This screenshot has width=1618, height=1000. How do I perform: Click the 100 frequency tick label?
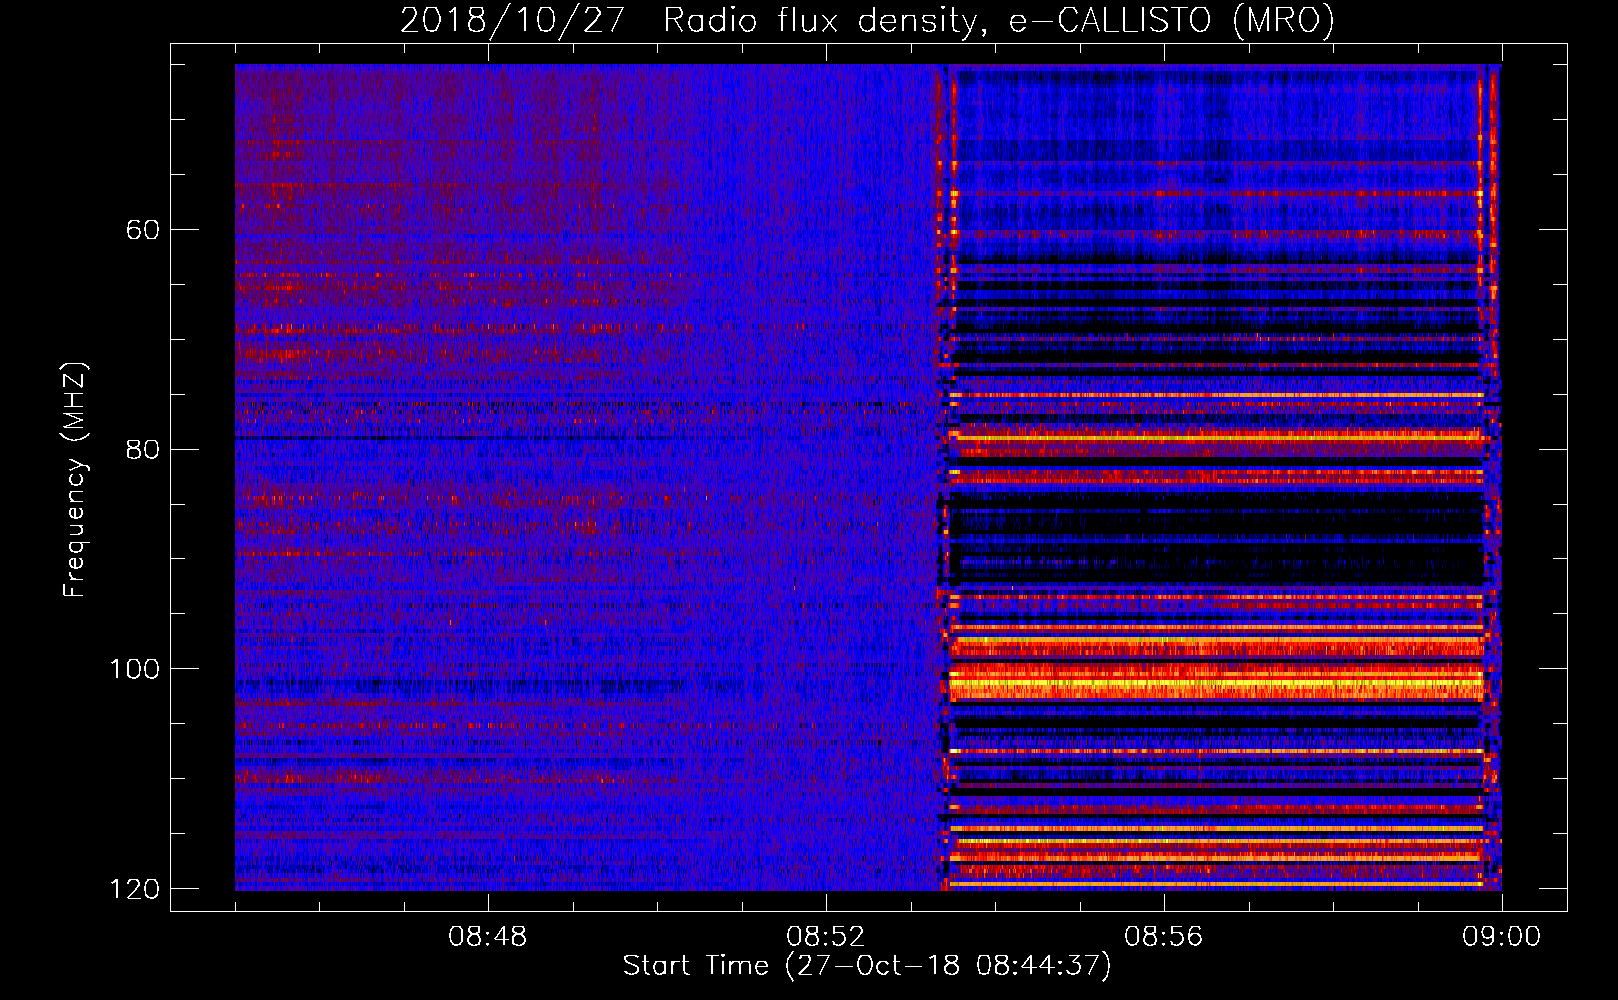[134, 669]
